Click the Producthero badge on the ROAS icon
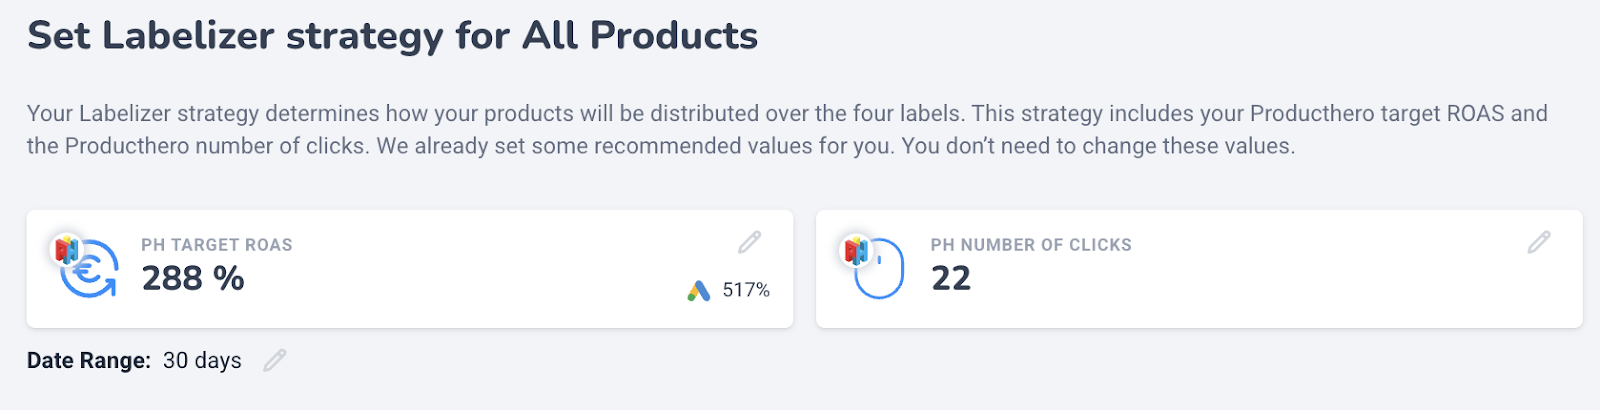The image size is (1600, 410). pos(67,250)
